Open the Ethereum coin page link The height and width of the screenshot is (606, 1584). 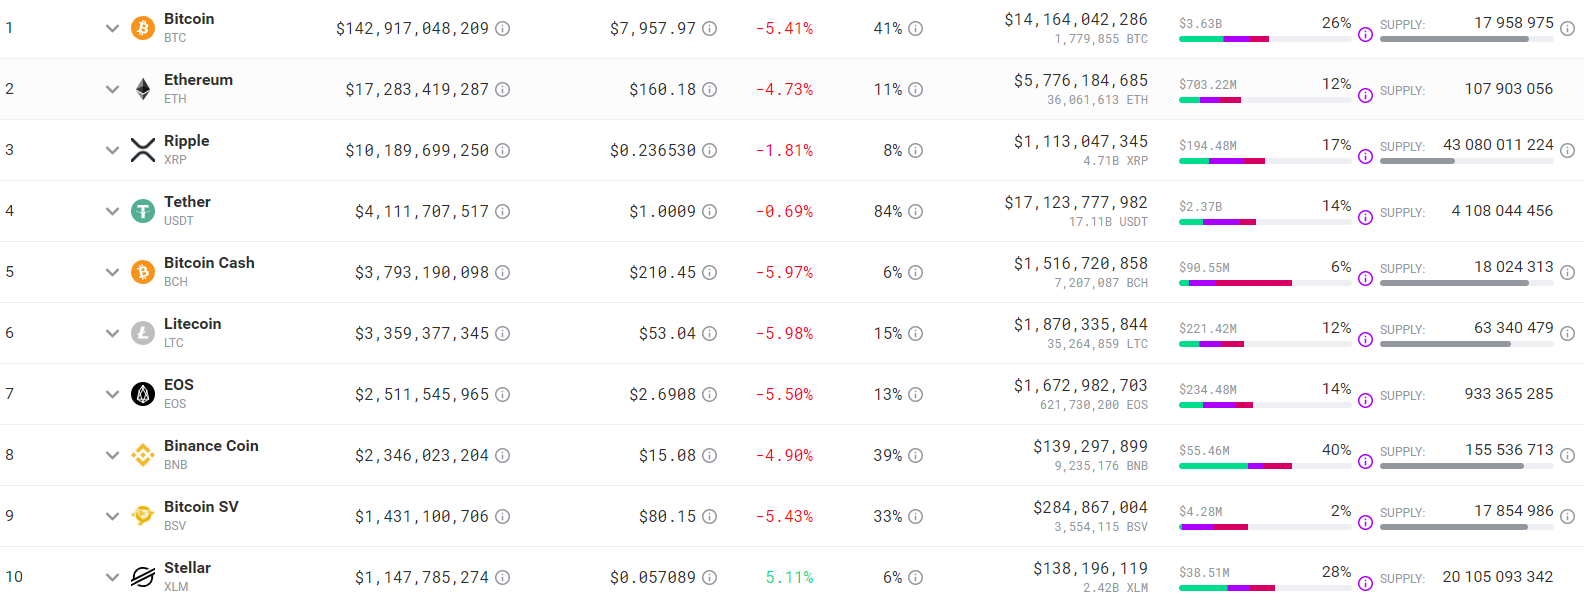click(198, 80)
